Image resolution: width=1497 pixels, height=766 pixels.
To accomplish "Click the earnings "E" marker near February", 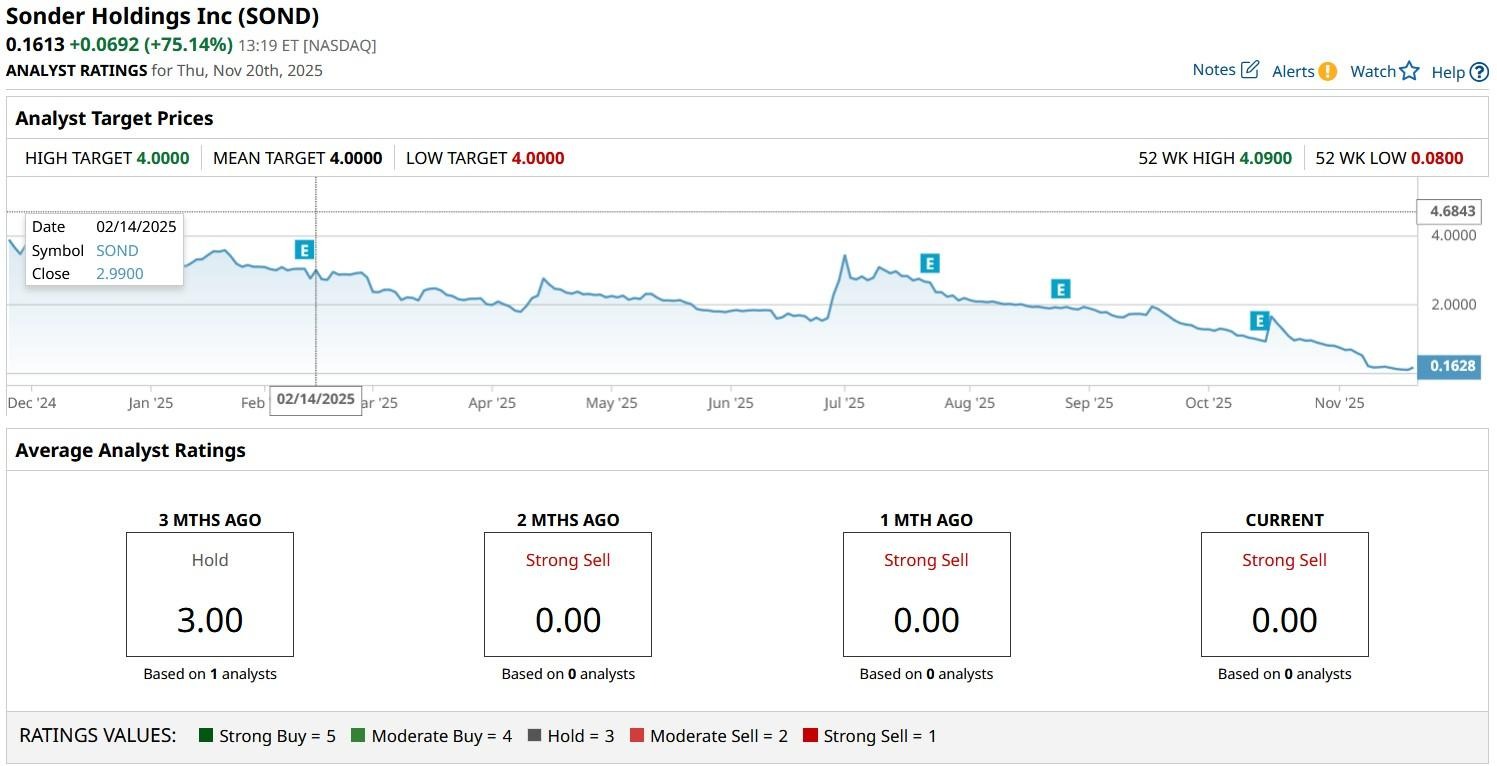I will click(x=304, y=249).
